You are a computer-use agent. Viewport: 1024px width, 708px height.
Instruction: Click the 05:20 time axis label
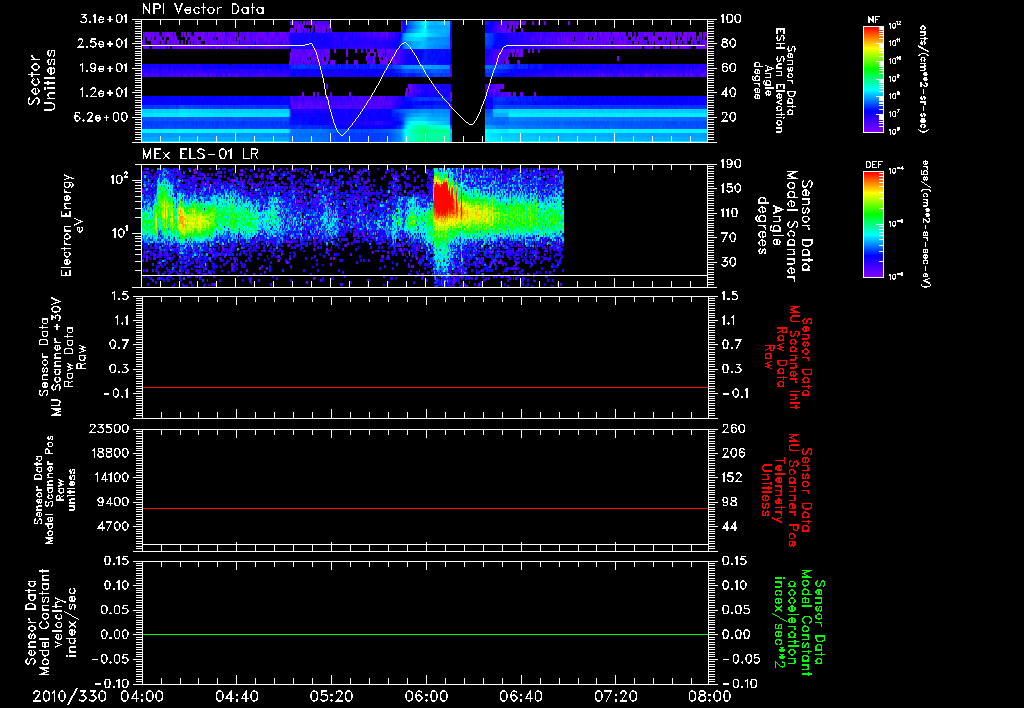coord(331,696)
